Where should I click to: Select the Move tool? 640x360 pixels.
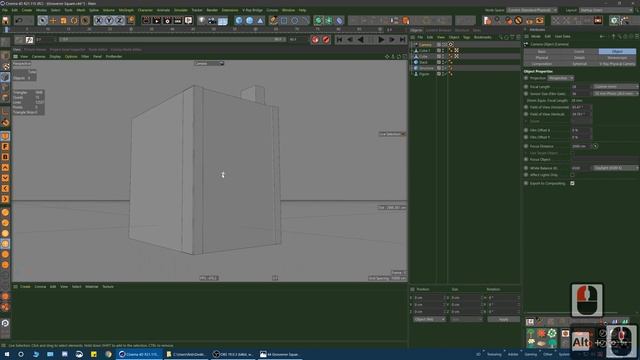pos(53,20)
